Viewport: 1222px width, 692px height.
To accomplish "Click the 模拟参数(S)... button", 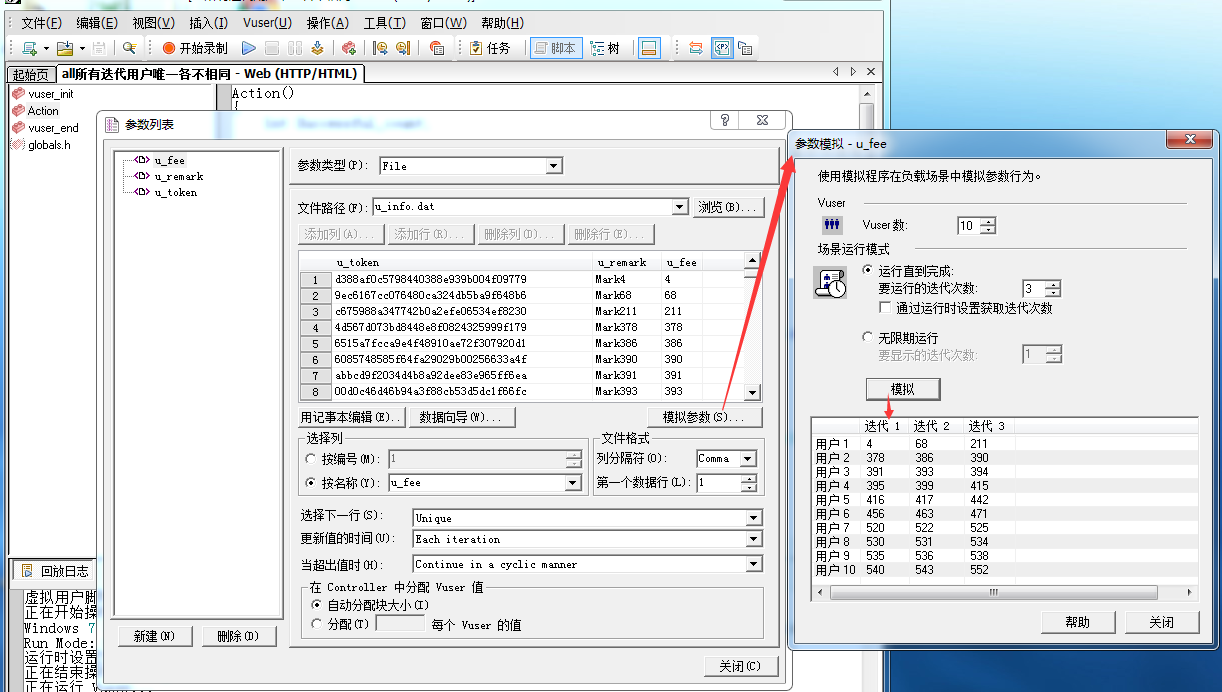I will point(705,417).
